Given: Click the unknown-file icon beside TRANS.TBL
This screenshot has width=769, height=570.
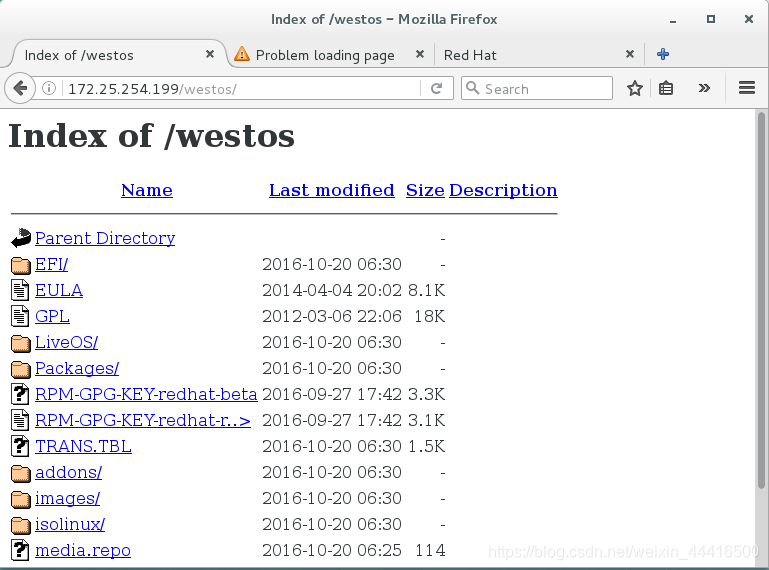Looking at the screenshot, I should tap(20, 446).
